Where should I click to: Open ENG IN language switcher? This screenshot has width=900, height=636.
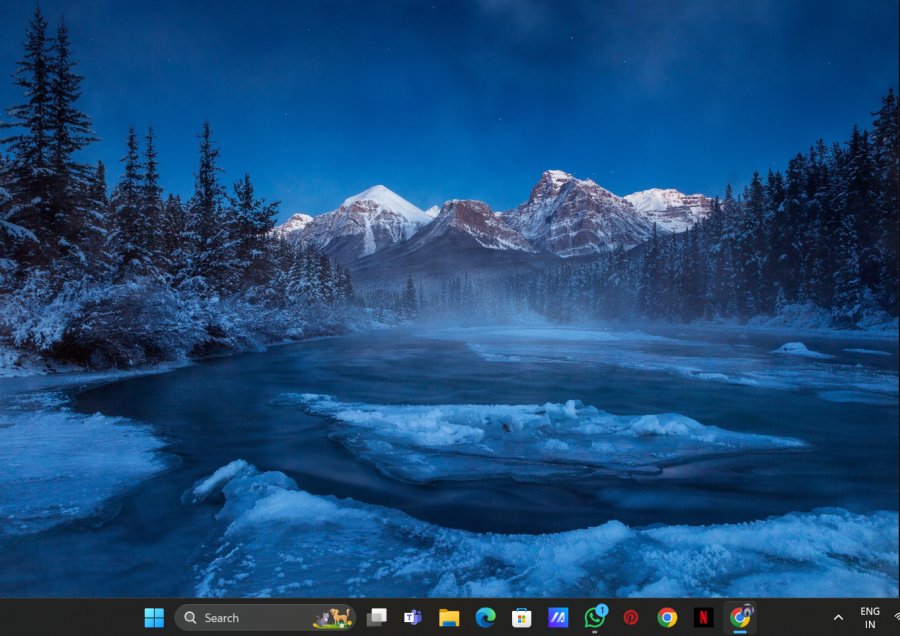click(x=870, y=618)
